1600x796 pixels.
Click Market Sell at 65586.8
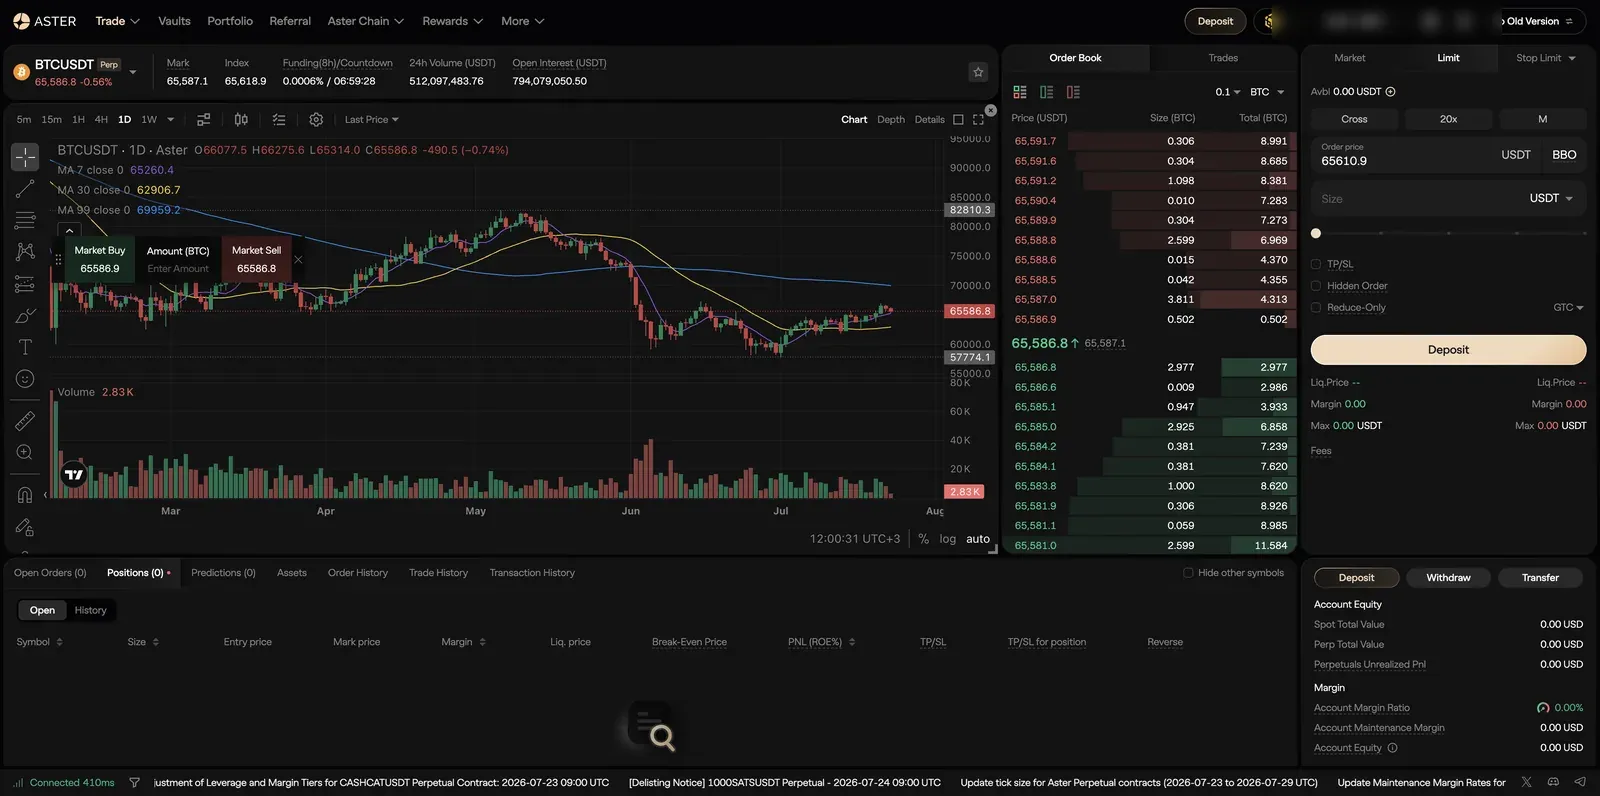(x=256, y=260)
